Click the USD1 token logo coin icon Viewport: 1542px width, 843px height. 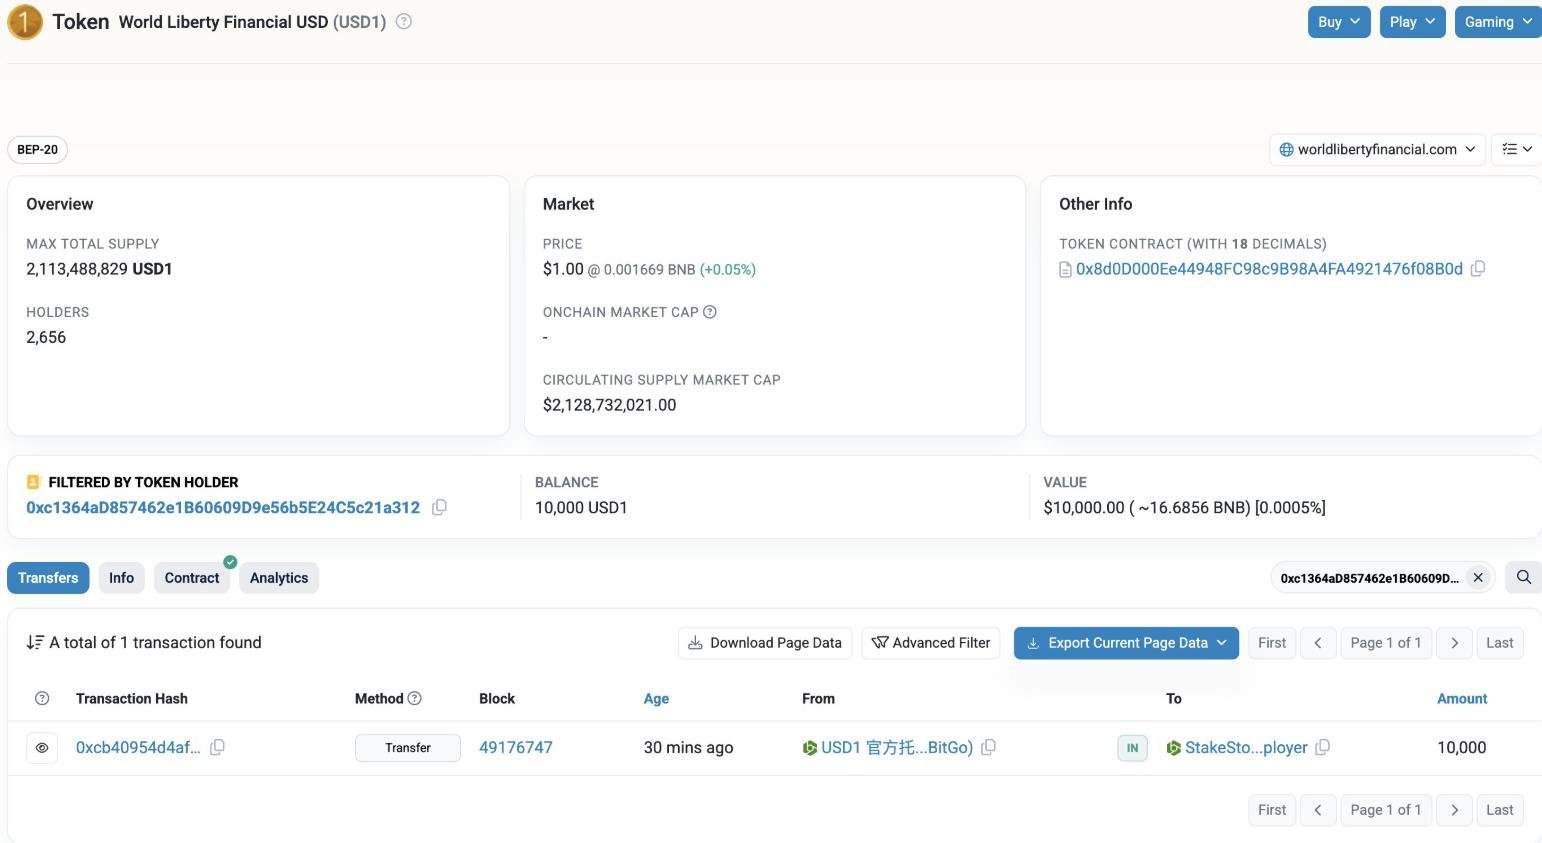pos(25,22)
